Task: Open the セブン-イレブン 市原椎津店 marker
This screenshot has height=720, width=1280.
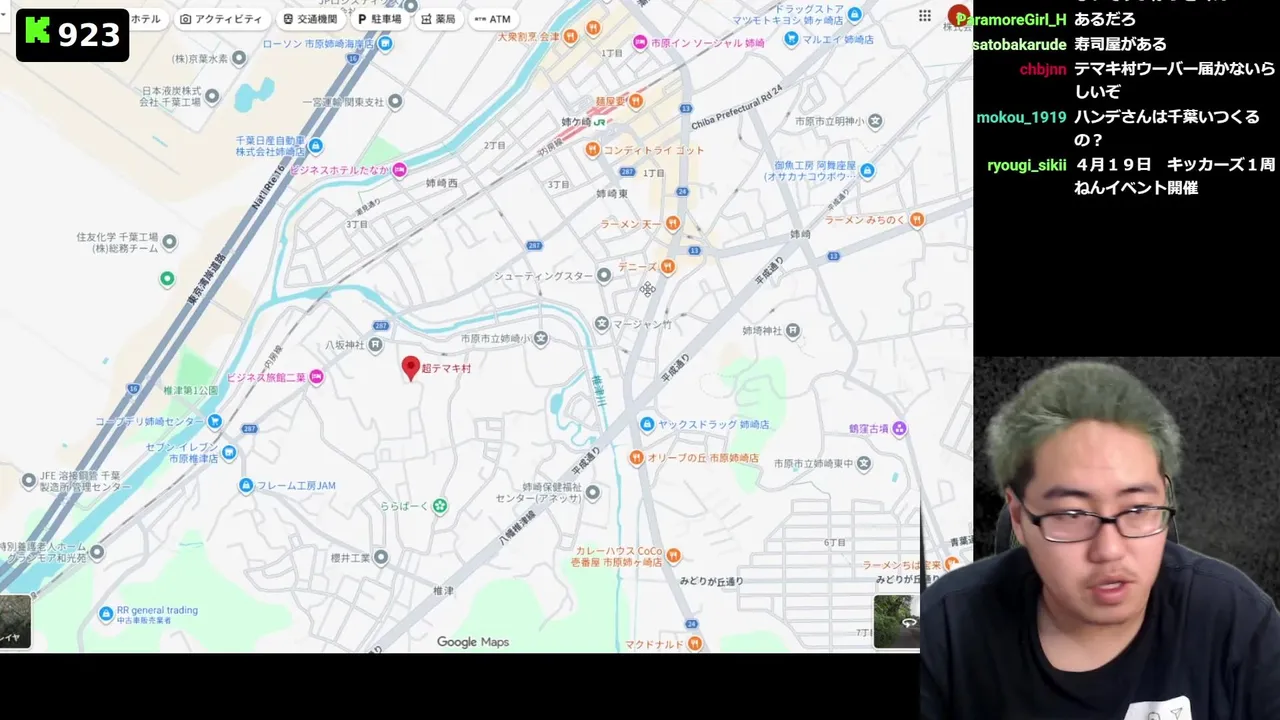Action: click(x=229, y=452)
